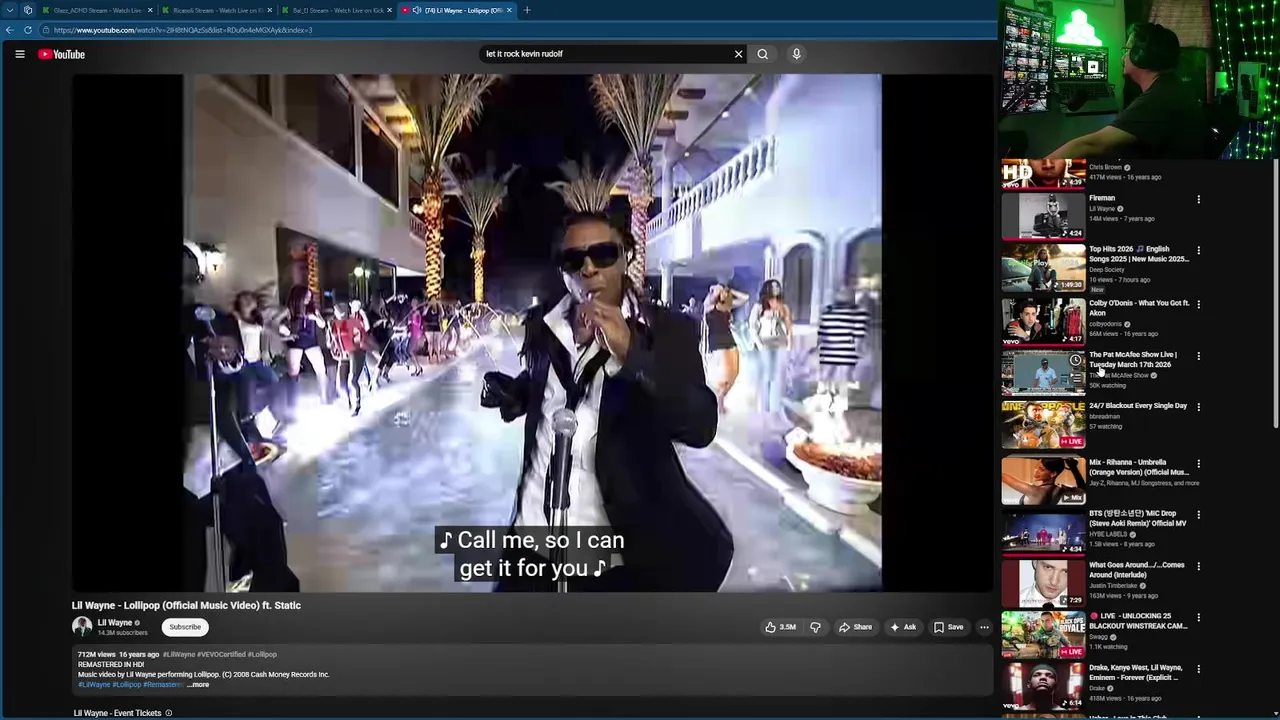Open Lil Wayne Event Tickets info icon
Viewport: 1280px width, 720px height.
168,713
